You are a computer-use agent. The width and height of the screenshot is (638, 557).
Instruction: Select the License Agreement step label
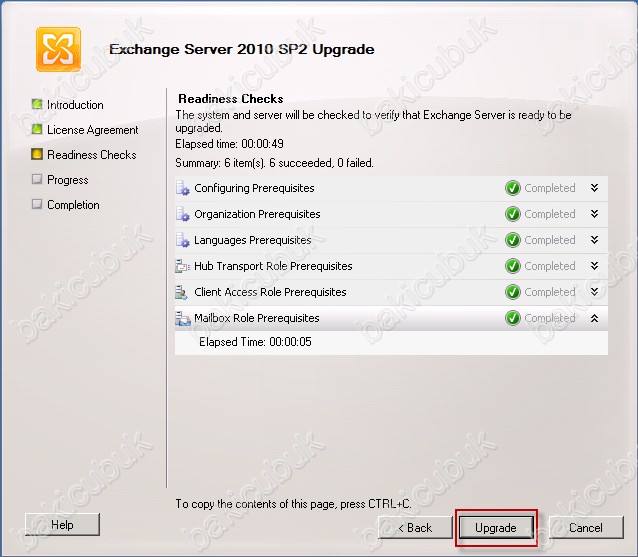[93, 130]
